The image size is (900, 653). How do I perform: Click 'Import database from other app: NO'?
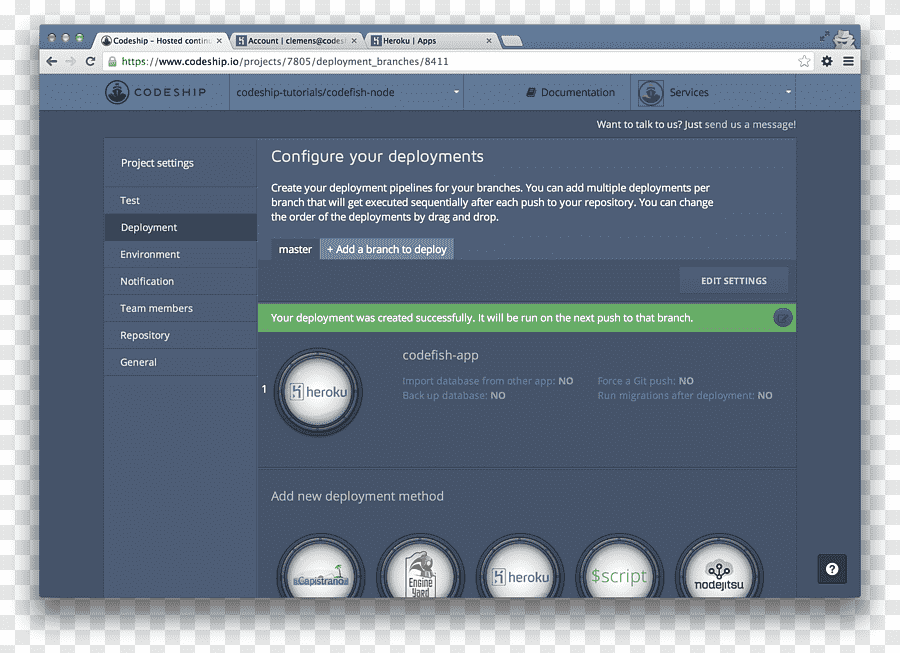point(487,380)
